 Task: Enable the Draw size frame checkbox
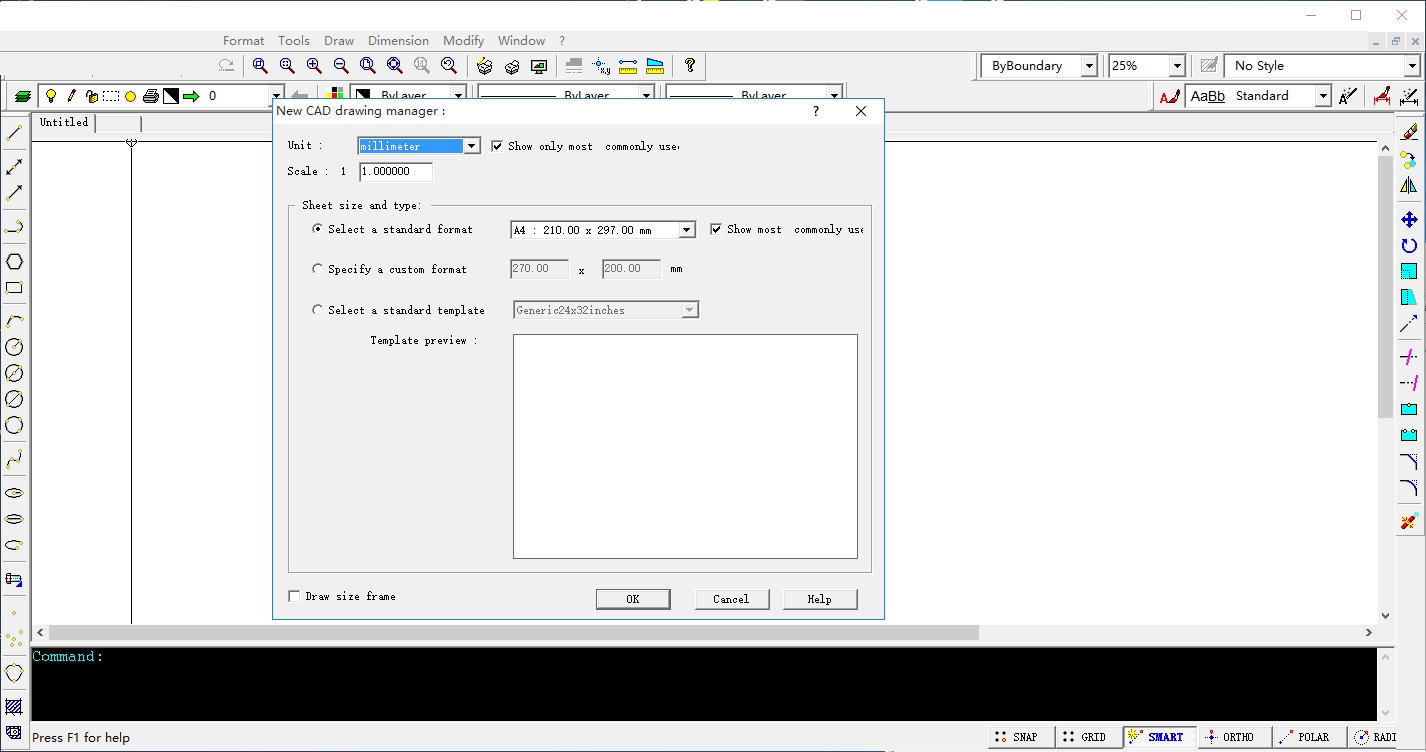pos(294,597)
